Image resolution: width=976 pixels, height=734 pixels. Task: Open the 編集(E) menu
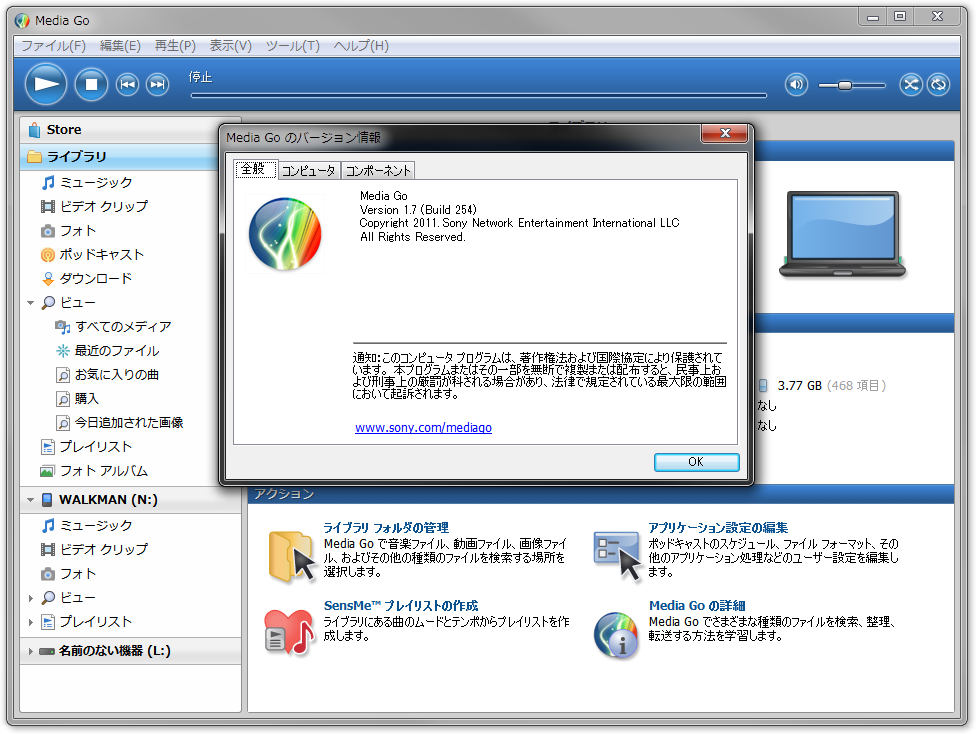pos(120,45)
